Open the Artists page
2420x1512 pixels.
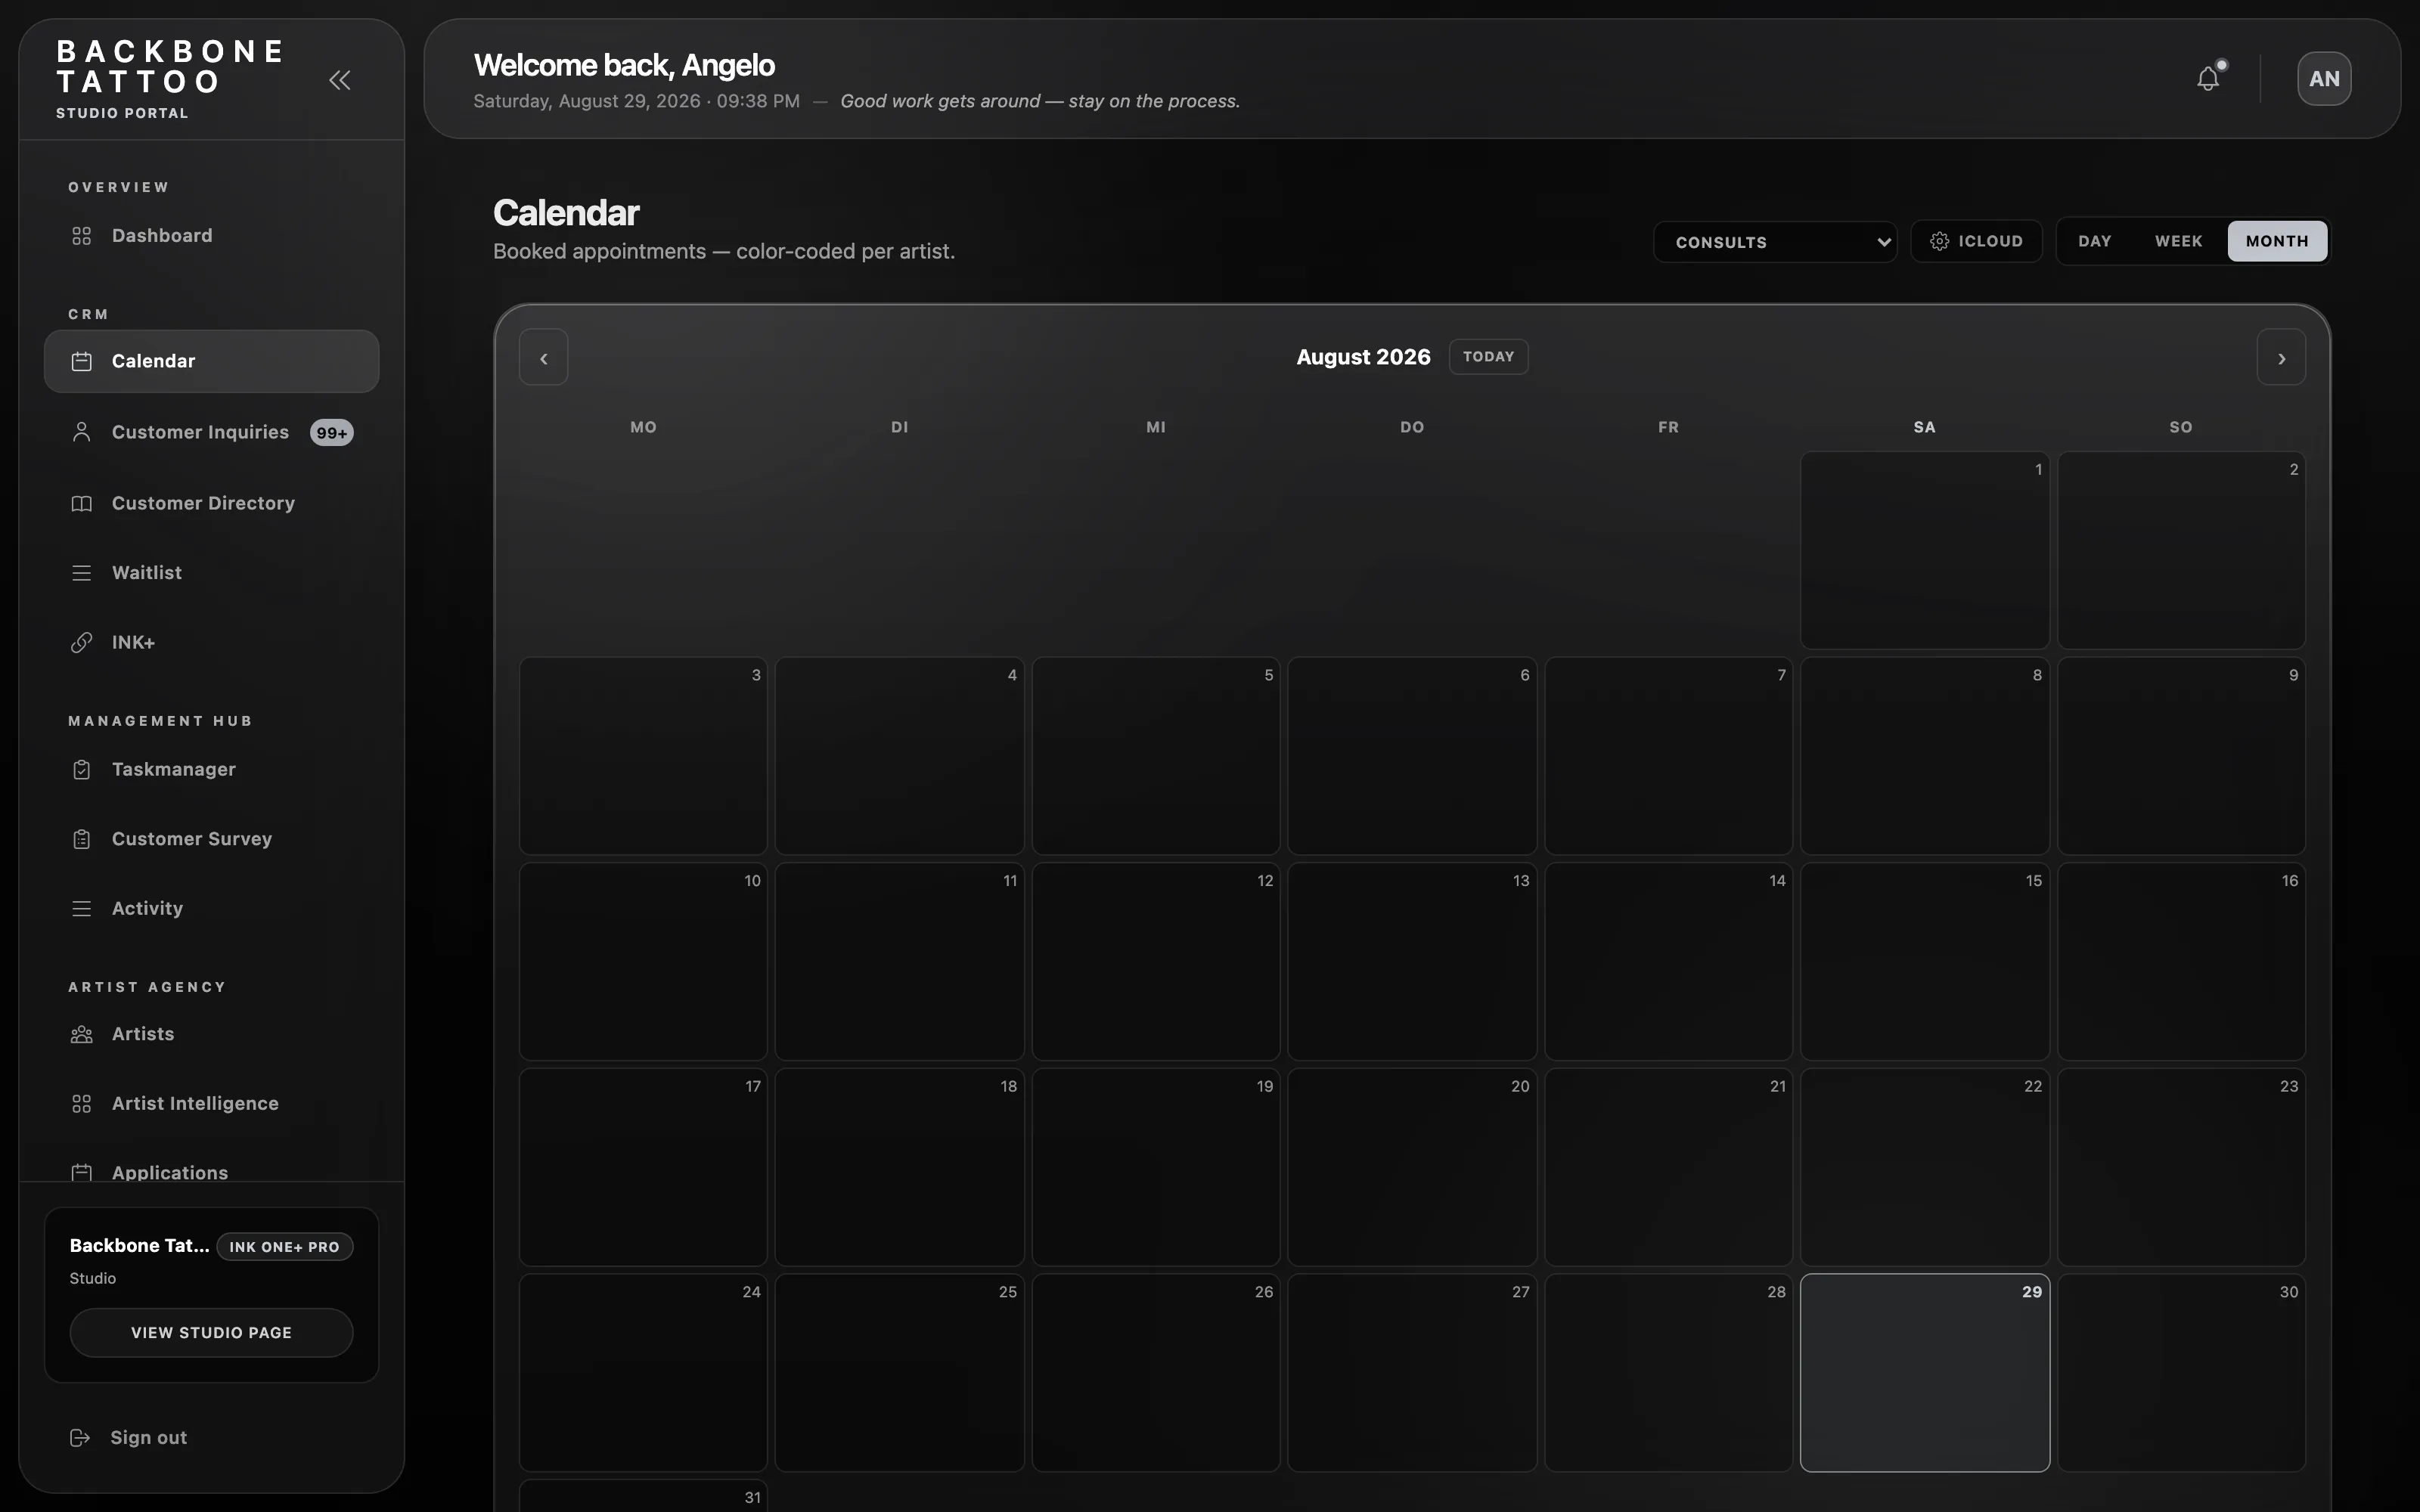(x=211, y=1034)
